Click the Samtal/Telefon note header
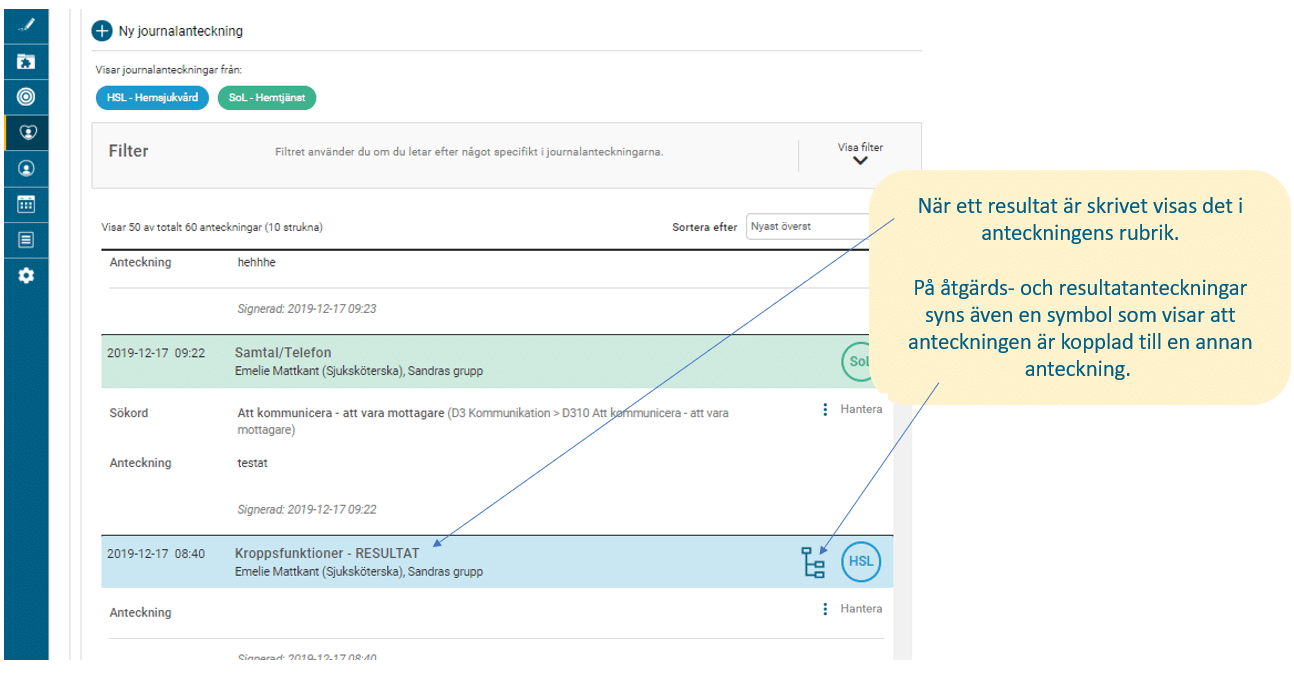The width and height of the screenshot is (1294, 676). click(x=283, y=353)
